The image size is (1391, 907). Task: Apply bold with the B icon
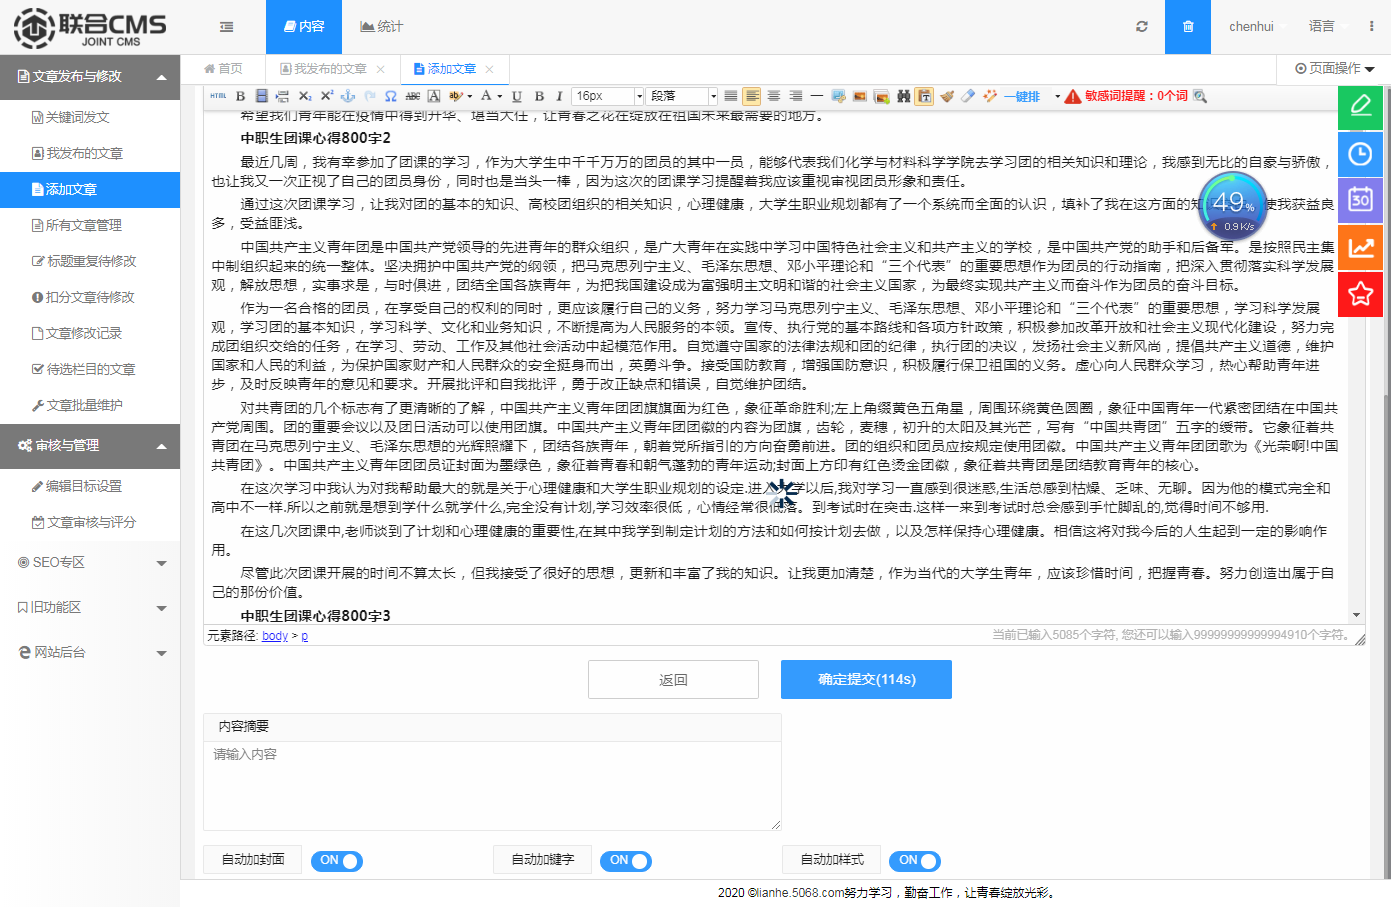[239, 95]
